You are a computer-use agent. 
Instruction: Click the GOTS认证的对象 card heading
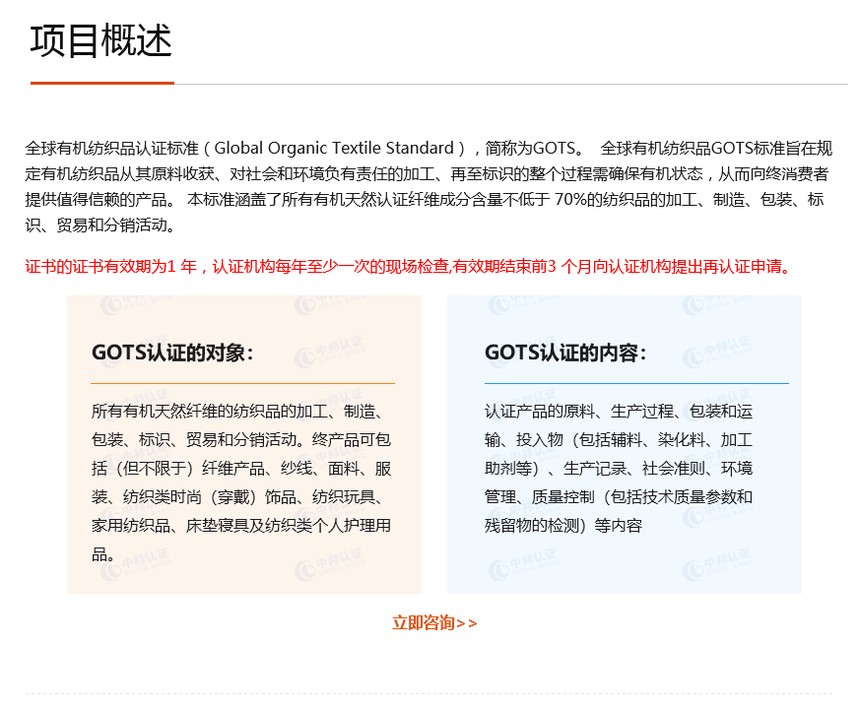[172, 353]
